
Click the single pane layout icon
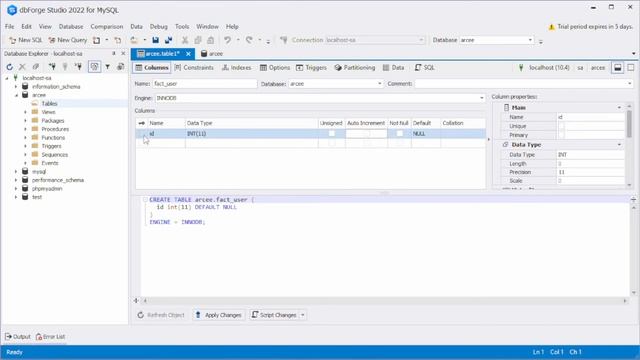click(x=631, y=68)
